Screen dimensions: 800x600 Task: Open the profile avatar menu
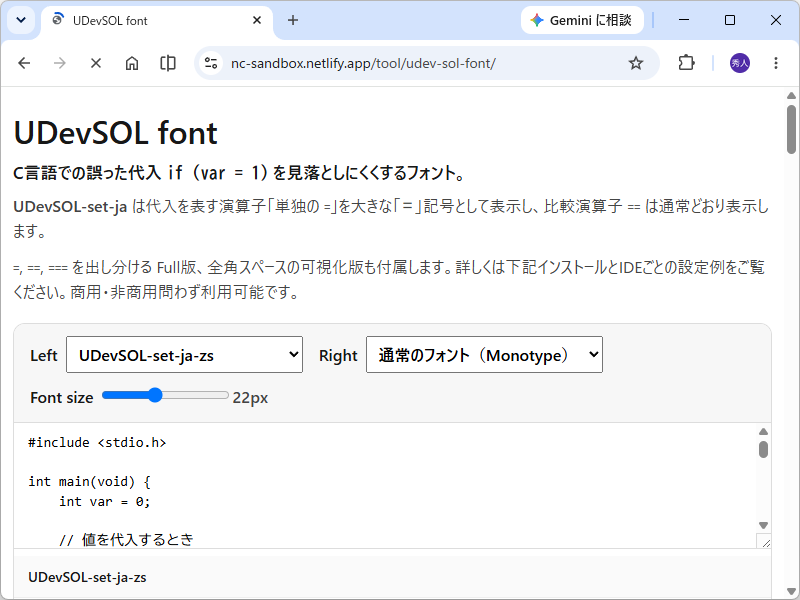740,63
